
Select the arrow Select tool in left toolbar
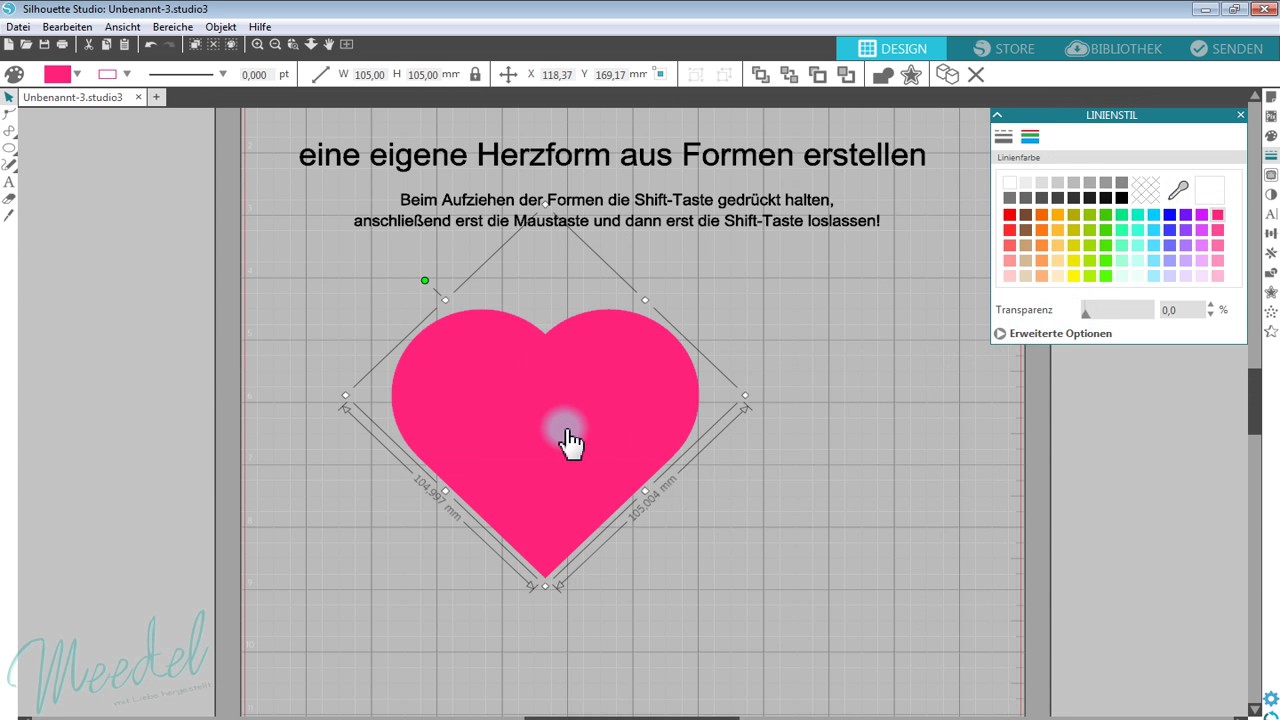pyautogui.click(x=8, y=98)
